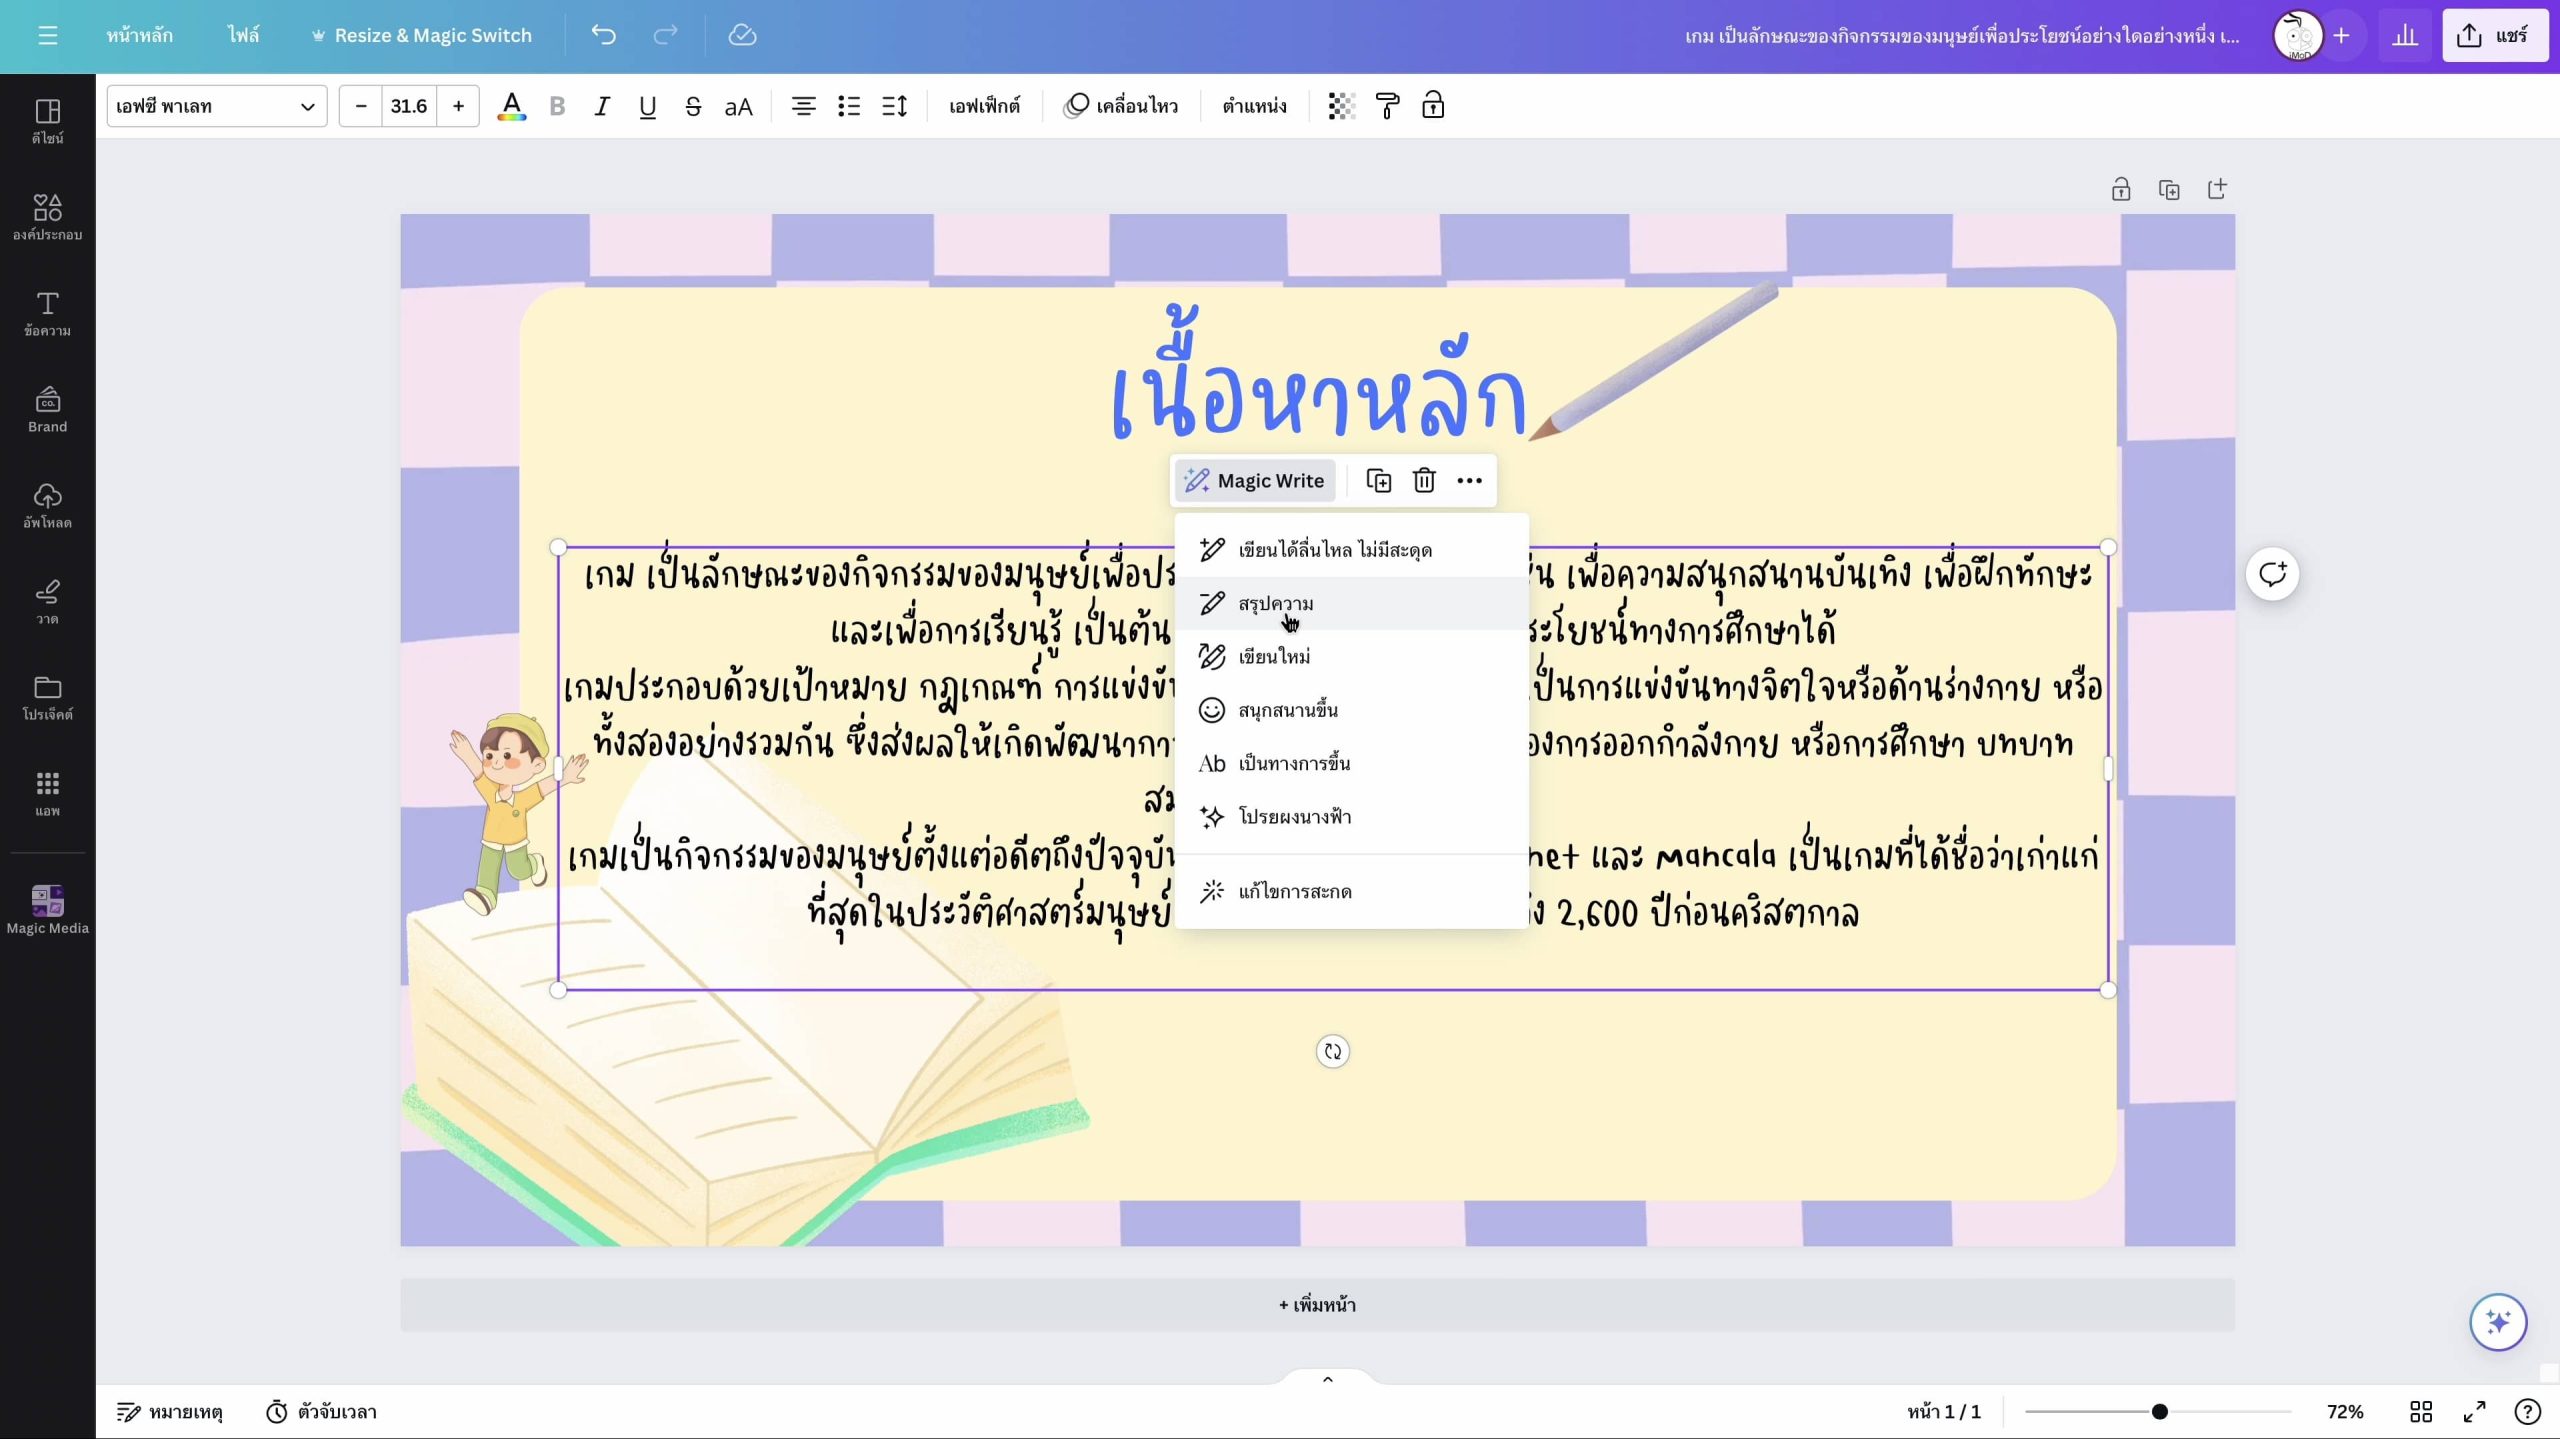Click the add comment bubble icon
Screen dimensions: 2560x1439
[2272, 574]
